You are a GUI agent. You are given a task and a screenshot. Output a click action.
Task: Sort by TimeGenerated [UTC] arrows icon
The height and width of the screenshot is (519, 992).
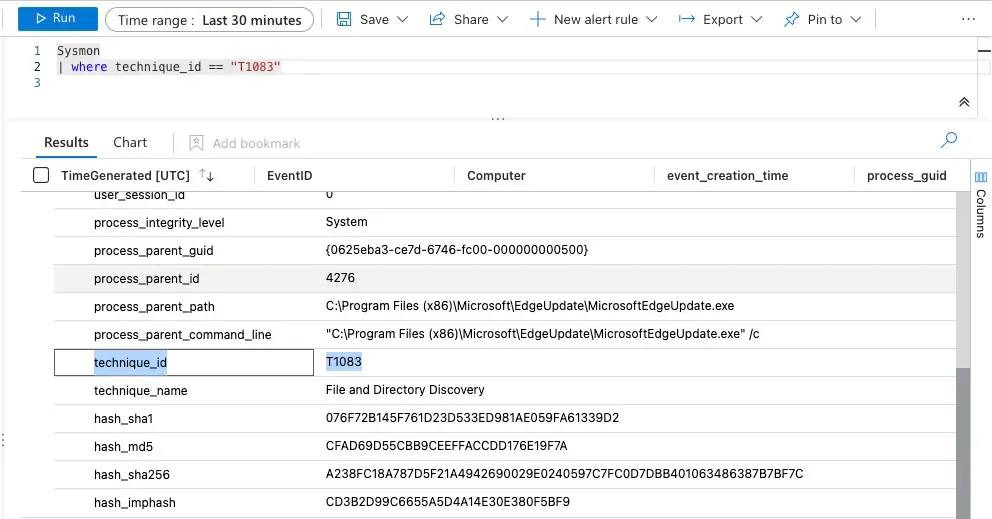pyautogui.click(x=206, y=175)
